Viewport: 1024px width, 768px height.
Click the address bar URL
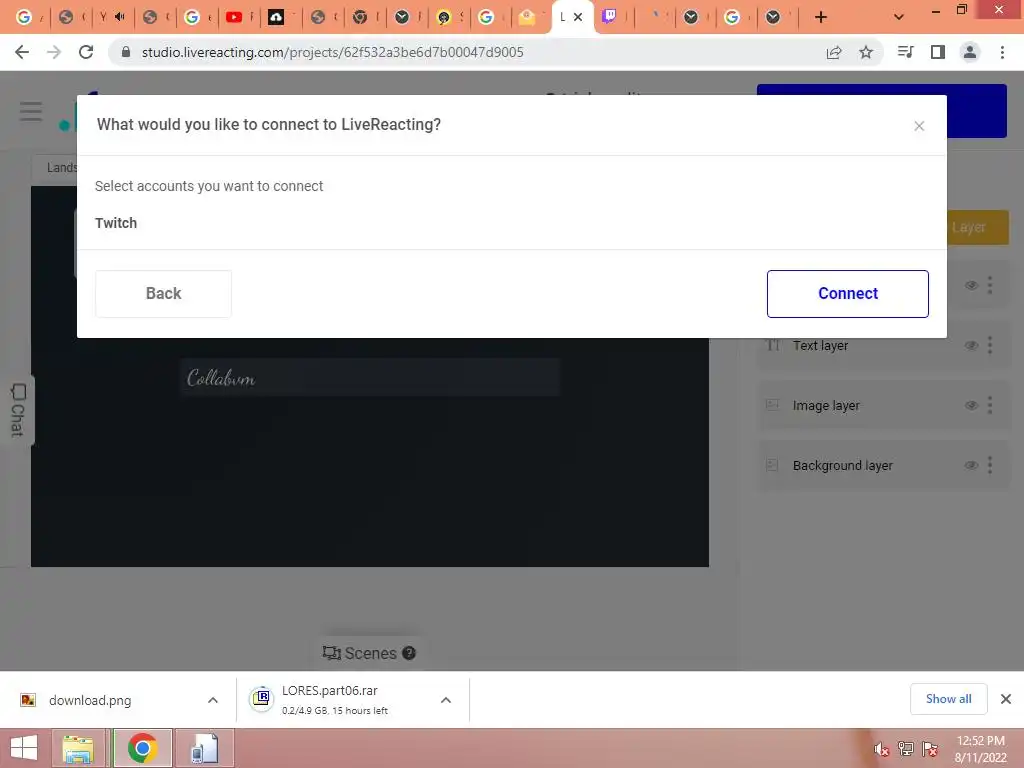coord(332,52)
